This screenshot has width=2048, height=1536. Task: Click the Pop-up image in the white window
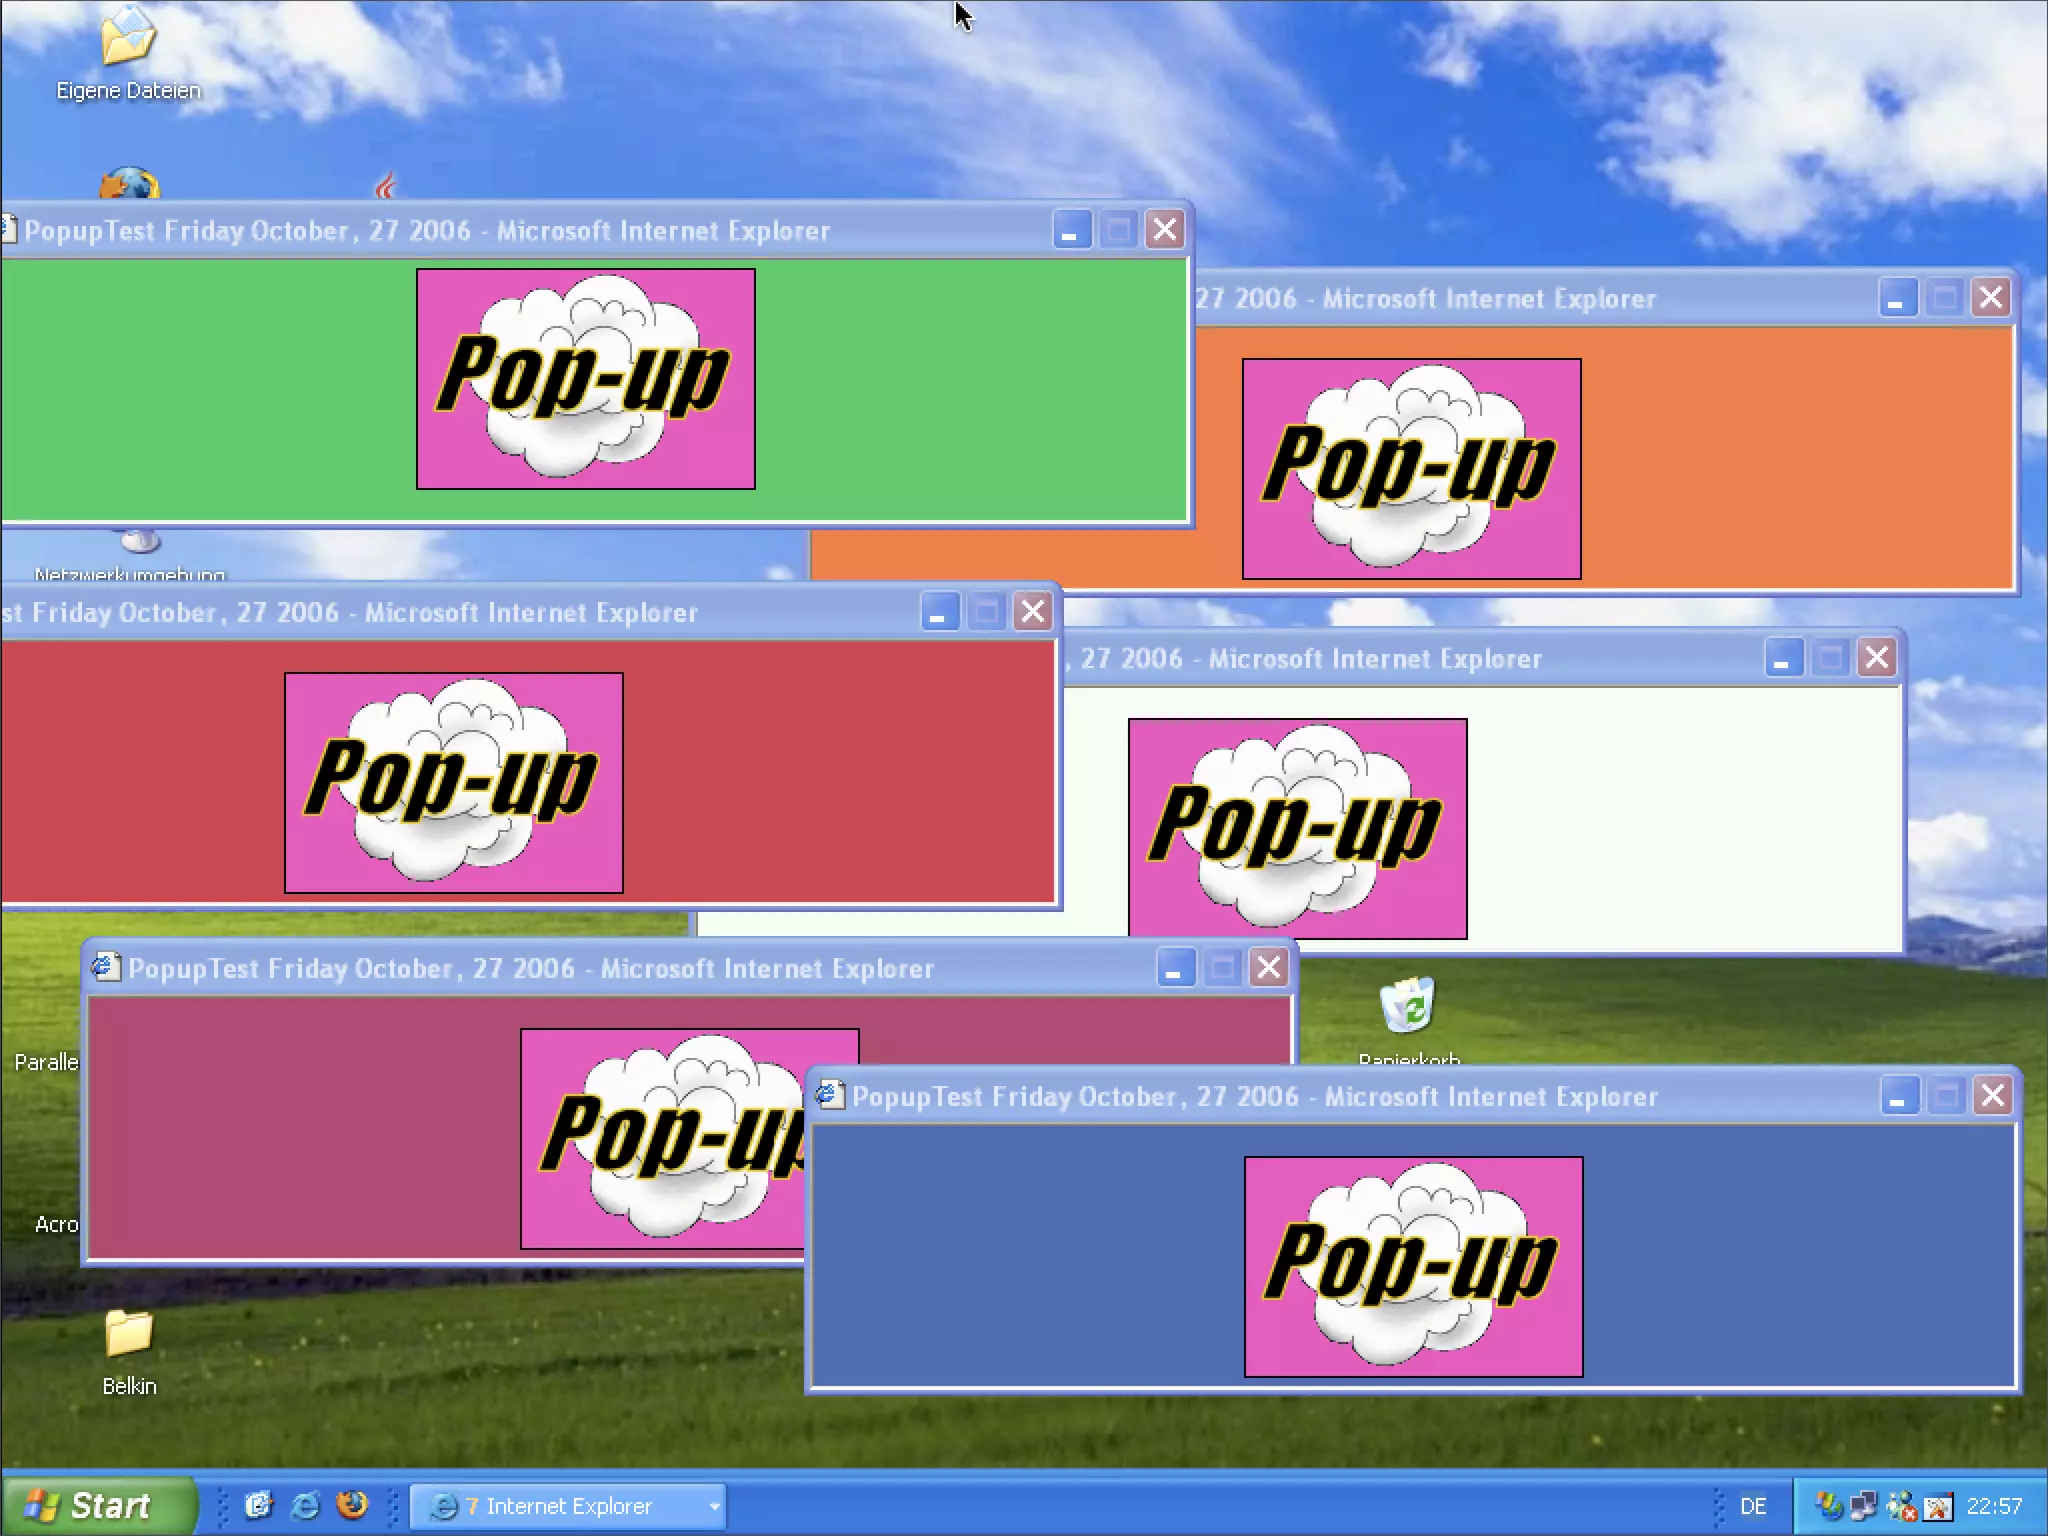tap(1298, 829)
